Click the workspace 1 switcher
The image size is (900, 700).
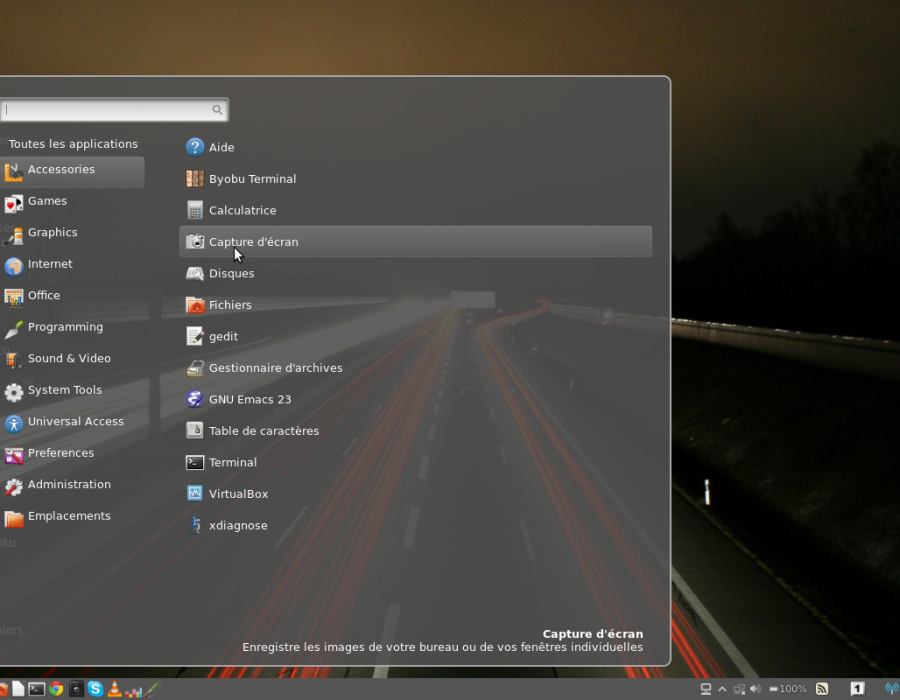(857, 689)
